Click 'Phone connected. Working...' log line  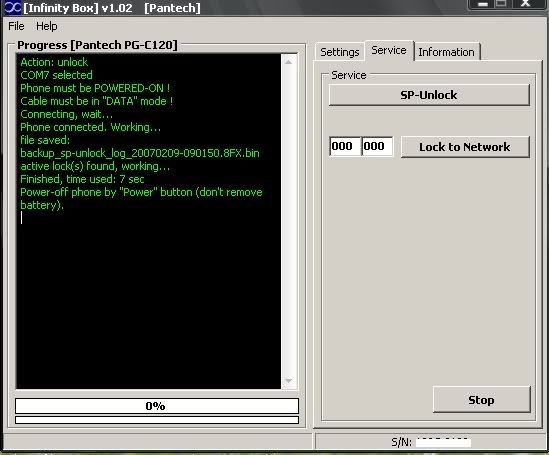click(90, 127)
